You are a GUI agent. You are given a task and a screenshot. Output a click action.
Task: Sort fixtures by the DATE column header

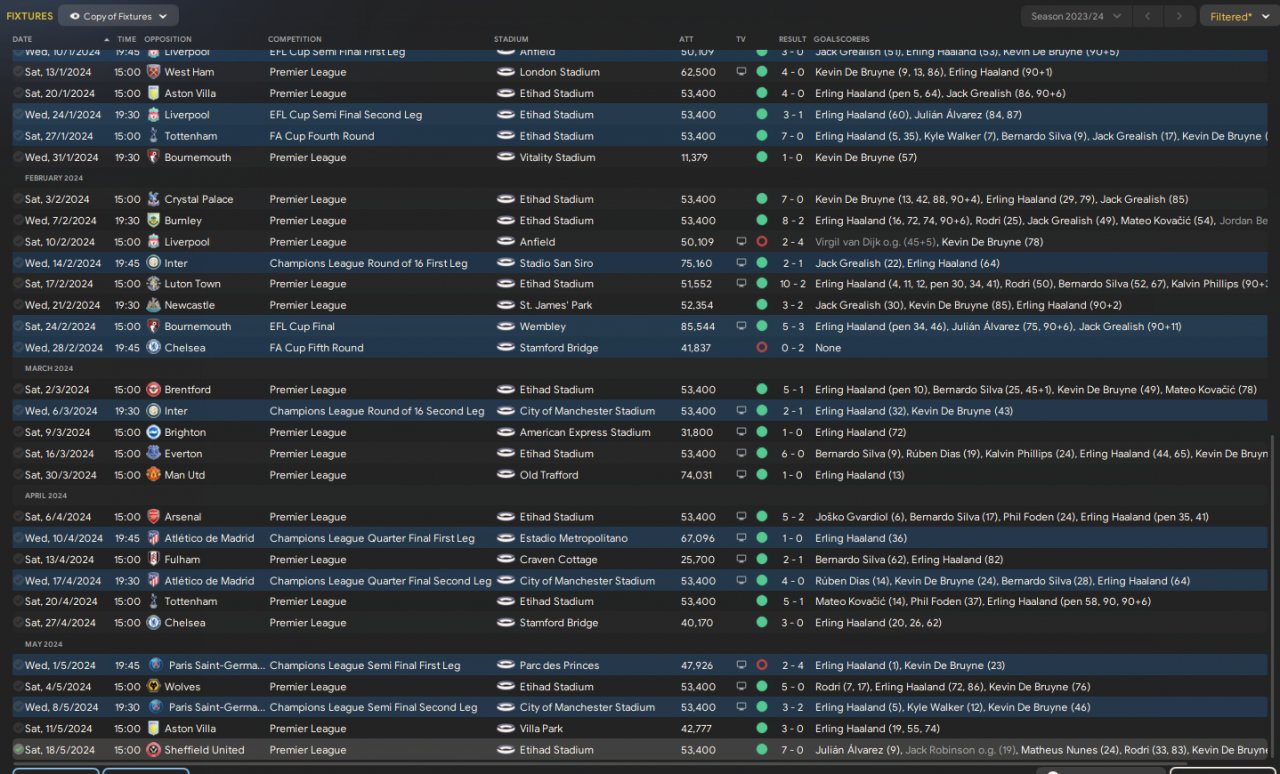point(23,39)
